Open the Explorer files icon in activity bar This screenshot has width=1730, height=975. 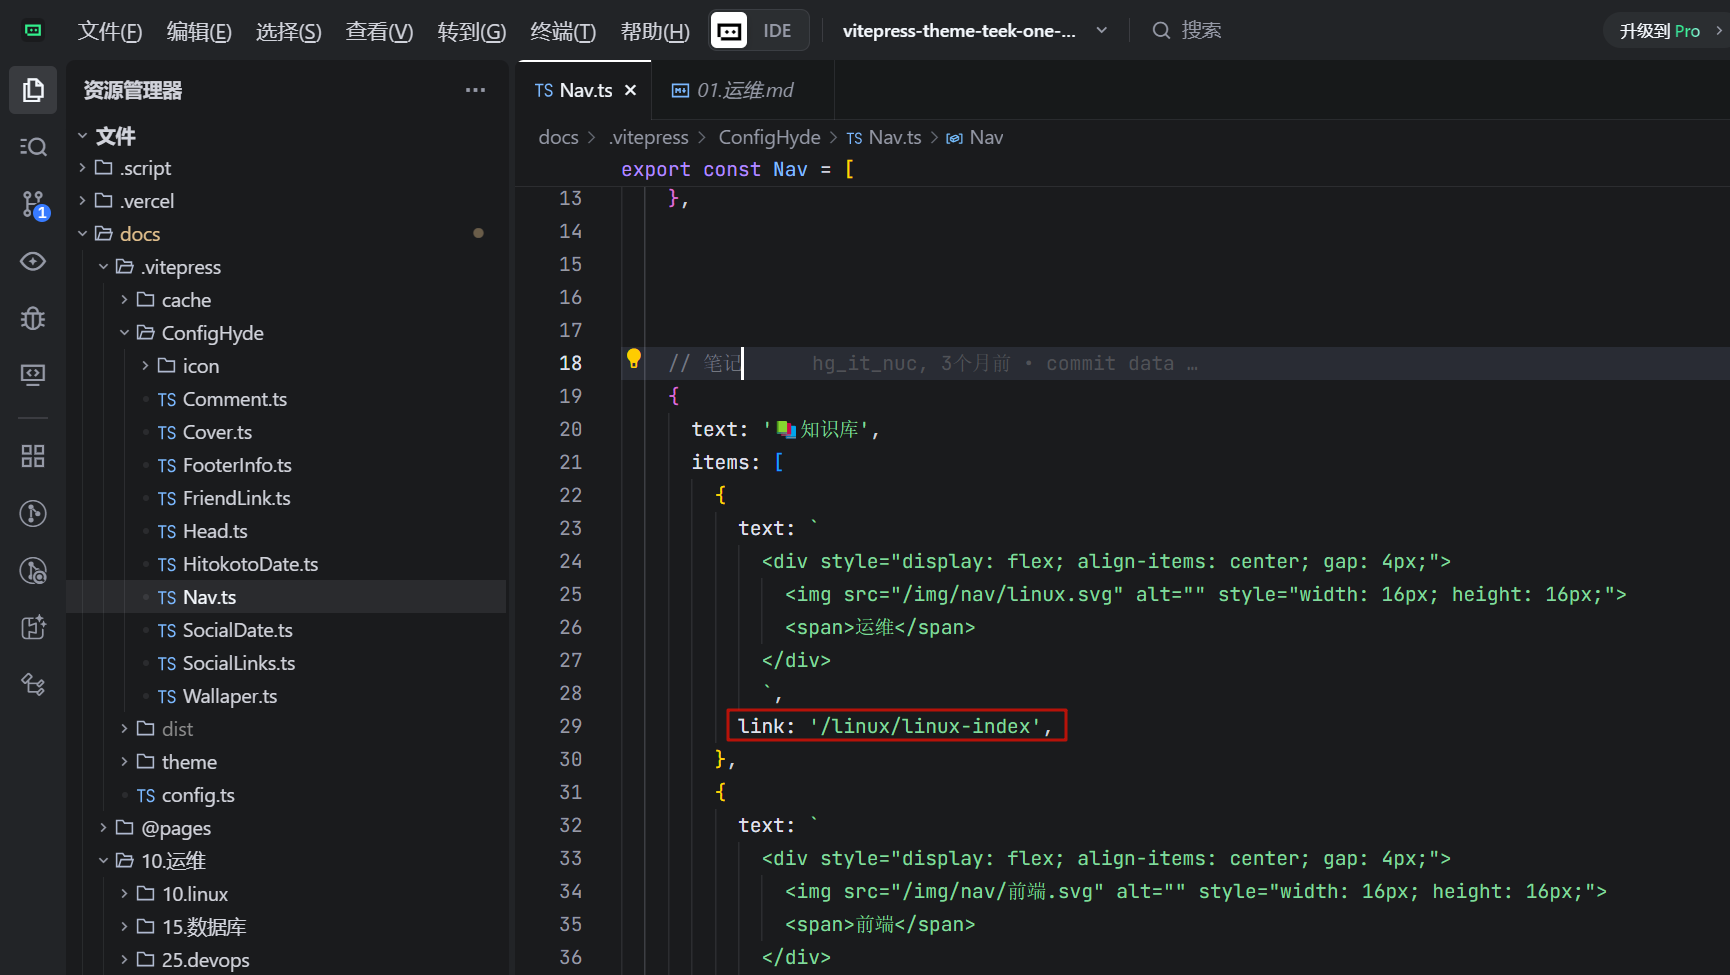[x=33, y=90]
